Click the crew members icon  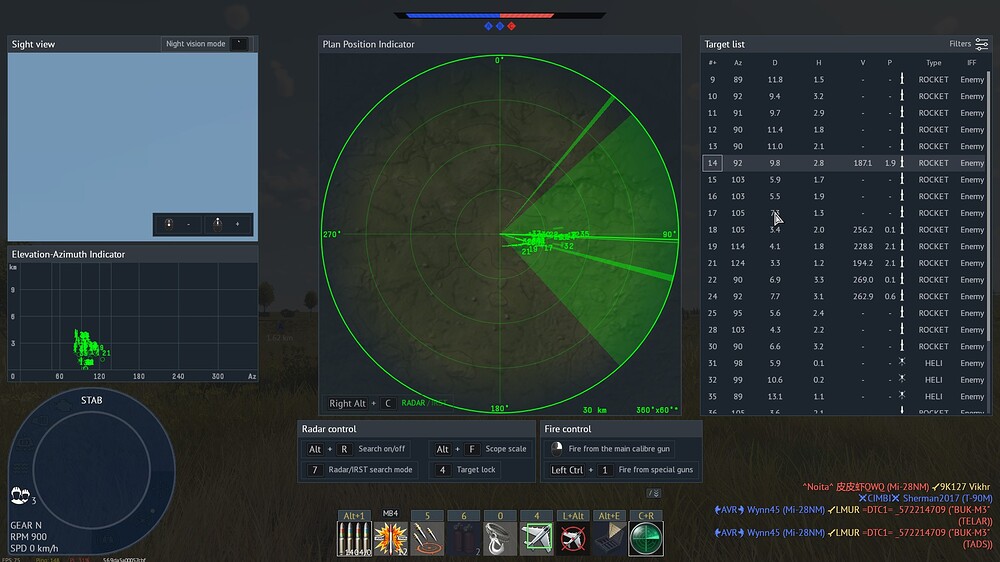pos(19,495)
